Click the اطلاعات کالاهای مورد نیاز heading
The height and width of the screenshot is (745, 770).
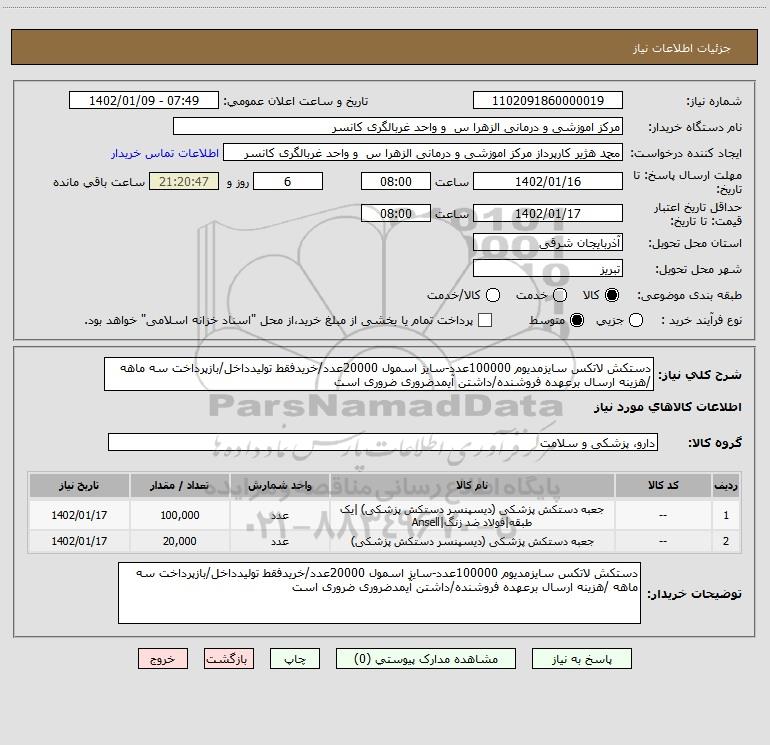(x=667, y=407)
